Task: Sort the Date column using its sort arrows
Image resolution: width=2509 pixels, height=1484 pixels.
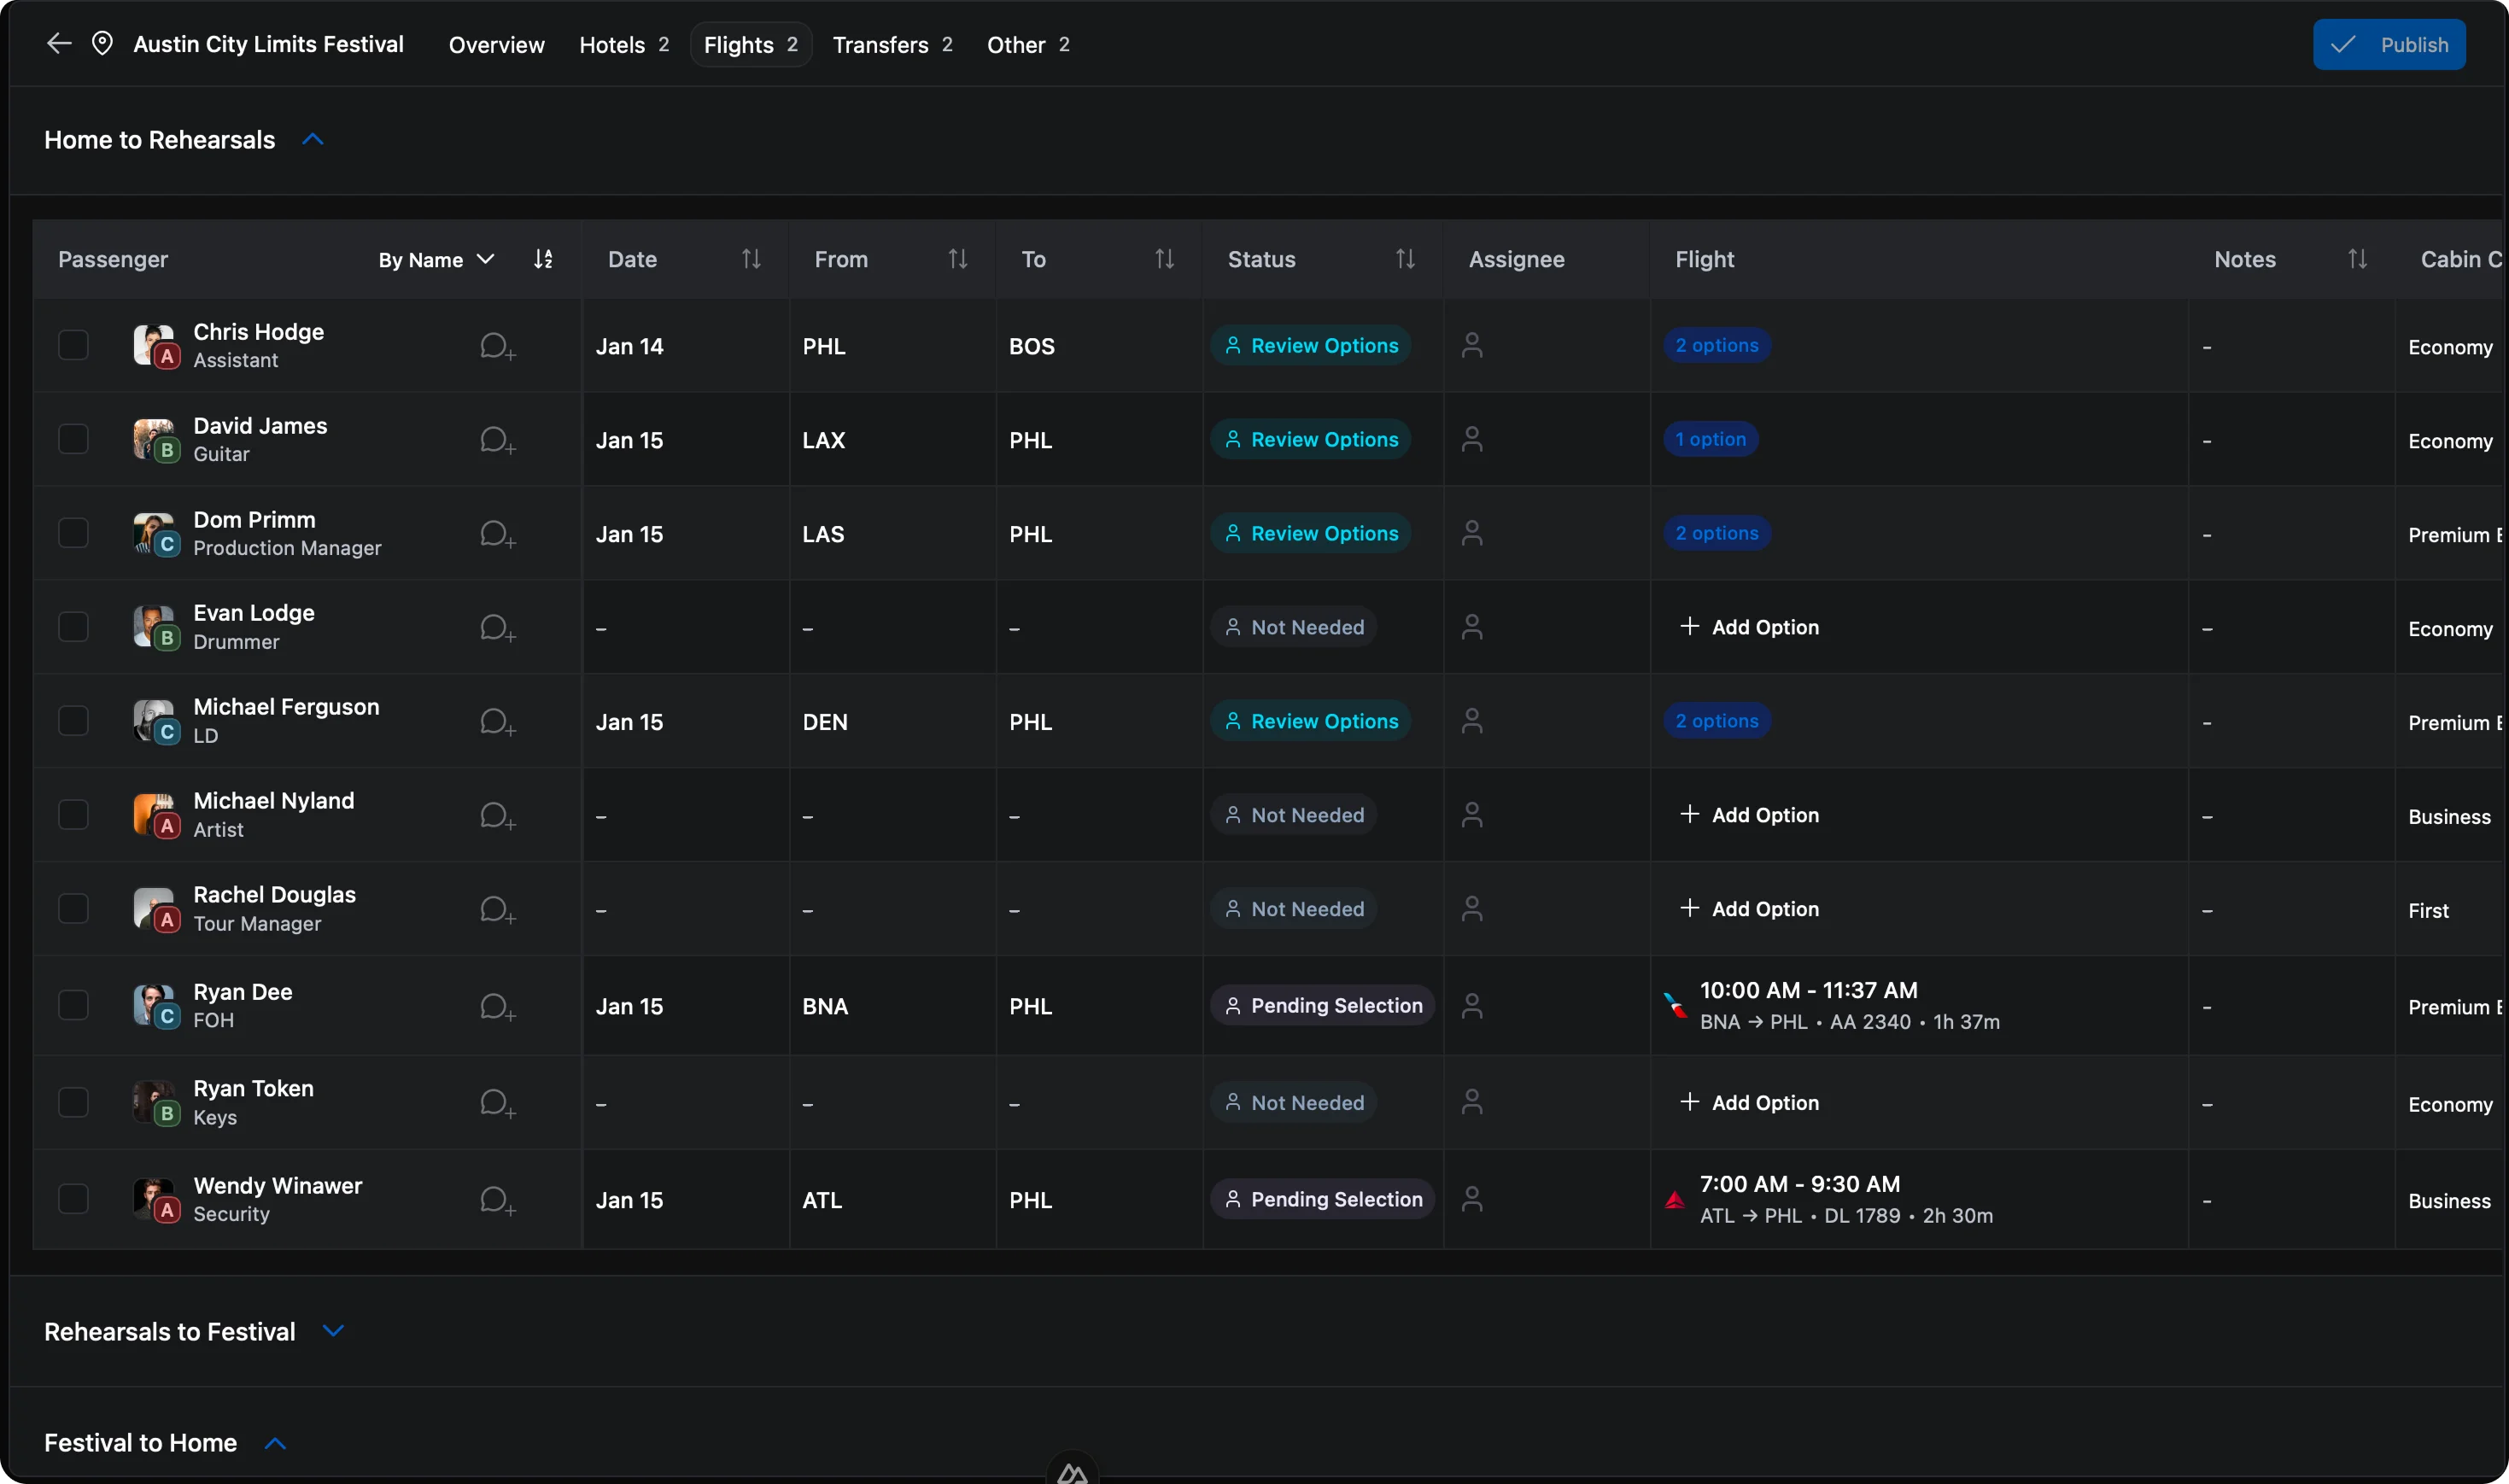Action: click(752, 258)
